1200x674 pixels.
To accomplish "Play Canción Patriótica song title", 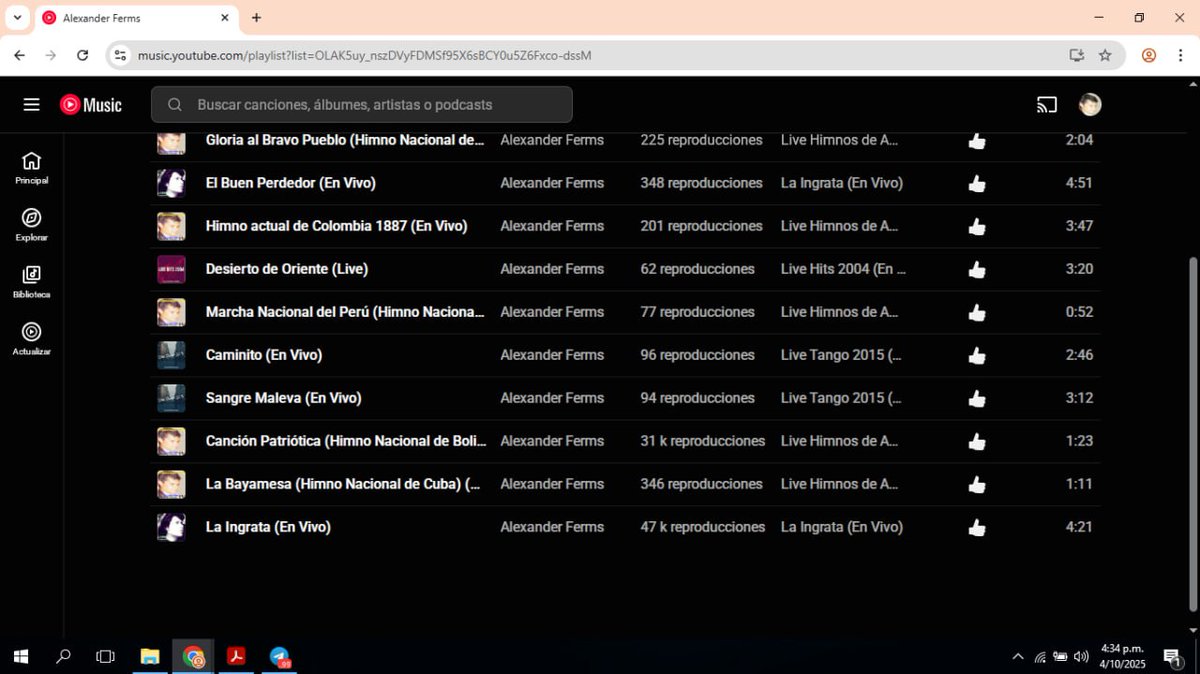I will (346, 441).
